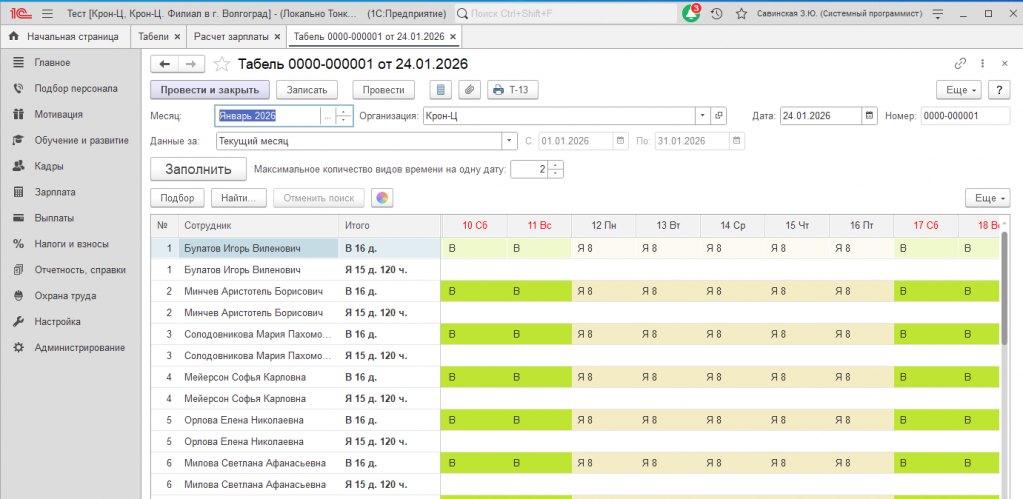Viewport: 1023px width, 499px height.
Task: Go to home page icon tab
Action: (x=13, y=37)
